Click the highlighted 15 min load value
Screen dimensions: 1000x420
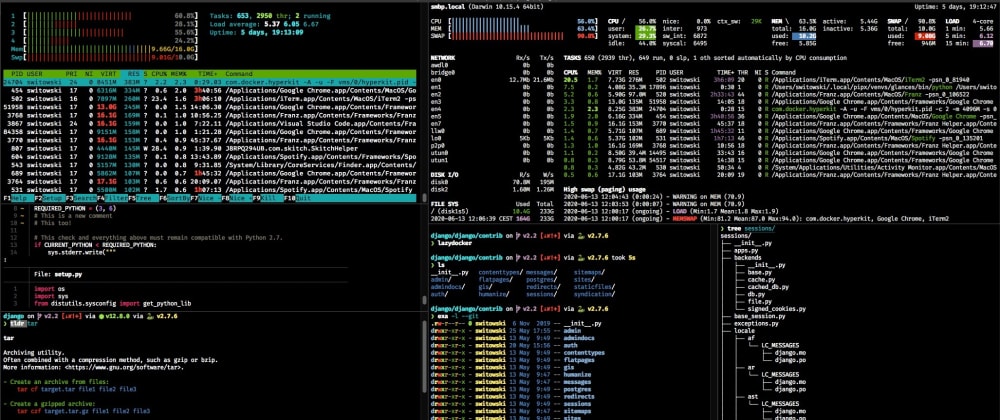pyautogui.click(x=985, y=44)
